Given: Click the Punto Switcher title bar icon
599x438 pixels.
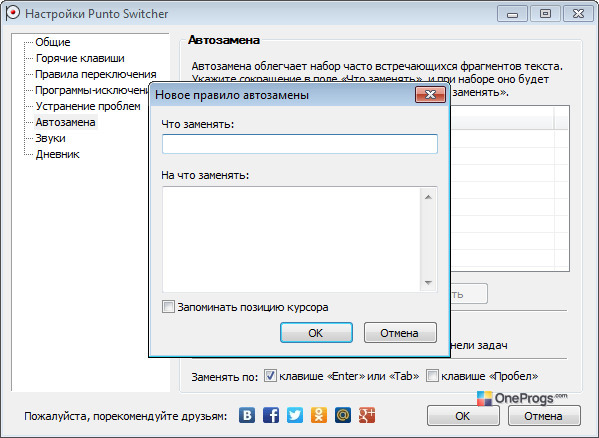Looking at the screenshot, I should point(12,13).
